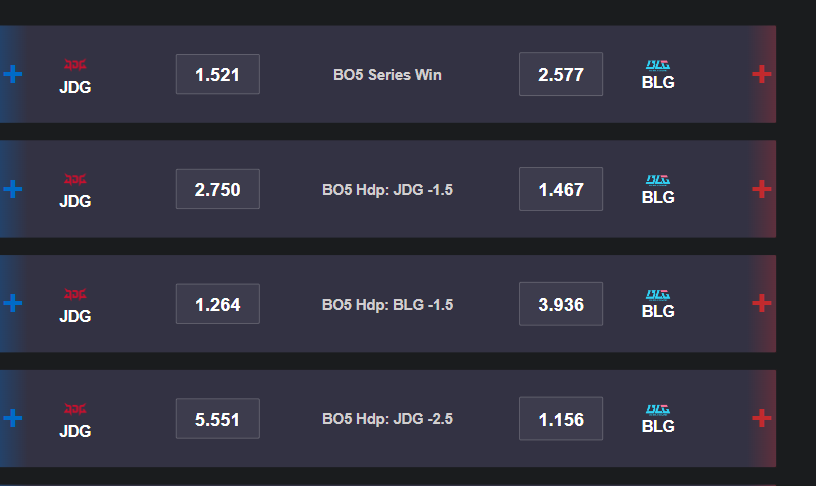Click JDG team logo in series win row
Image resolution: width=816 pixels, height=486 pixels.
(75, 65)
